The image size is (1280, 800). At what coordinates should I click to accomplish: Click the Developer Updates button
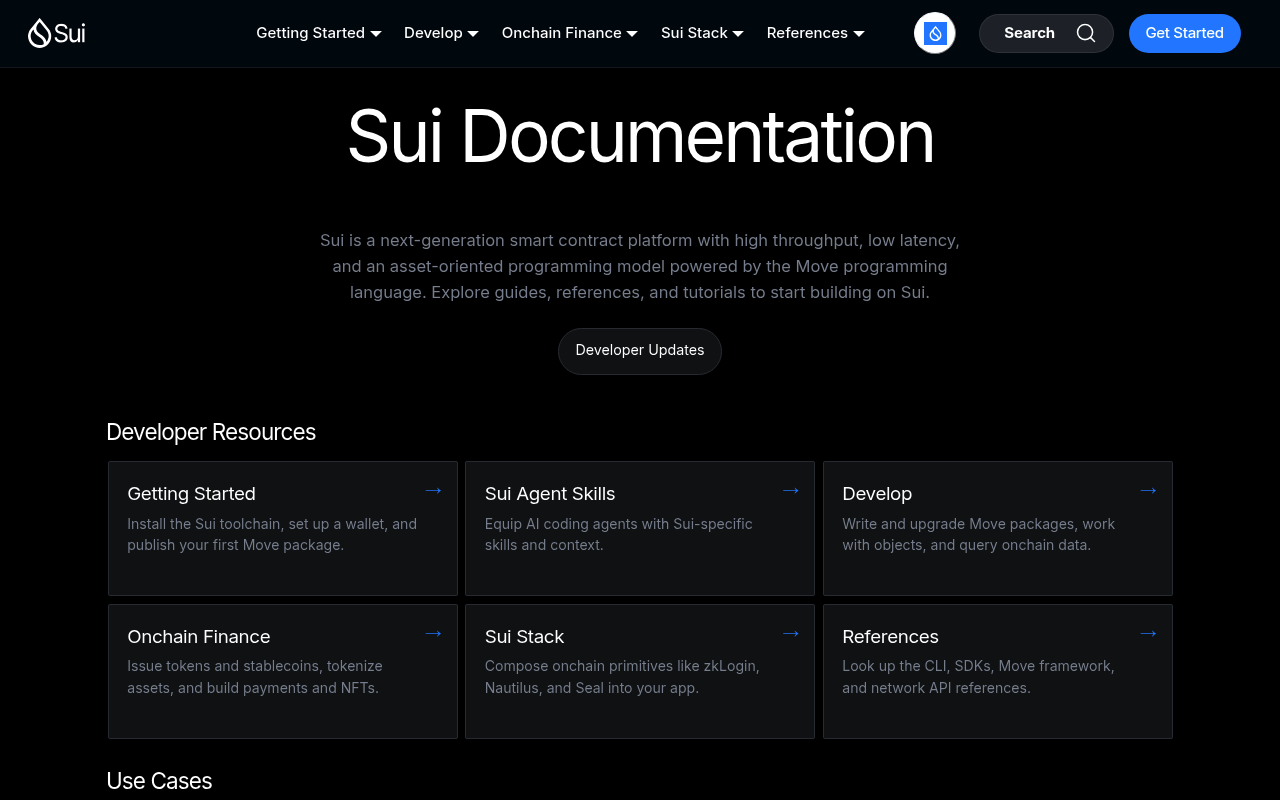click(640, 351)
